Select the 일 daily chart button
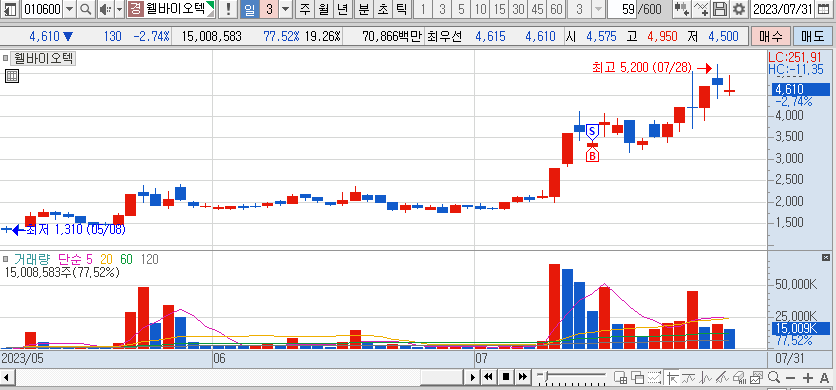This screenshot has width=836, height=390. coord(250,9)
